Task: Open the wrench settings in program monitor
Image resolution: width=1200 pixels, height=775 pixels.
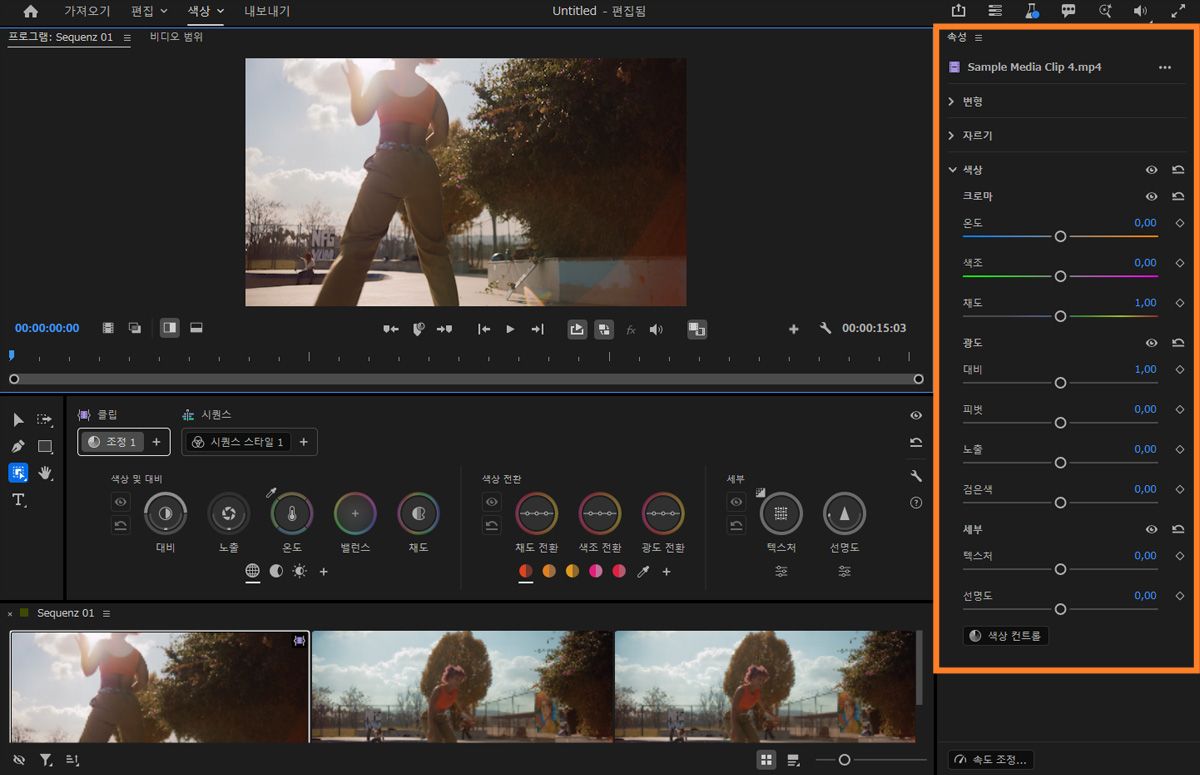Action: click(x=825, y=328)
